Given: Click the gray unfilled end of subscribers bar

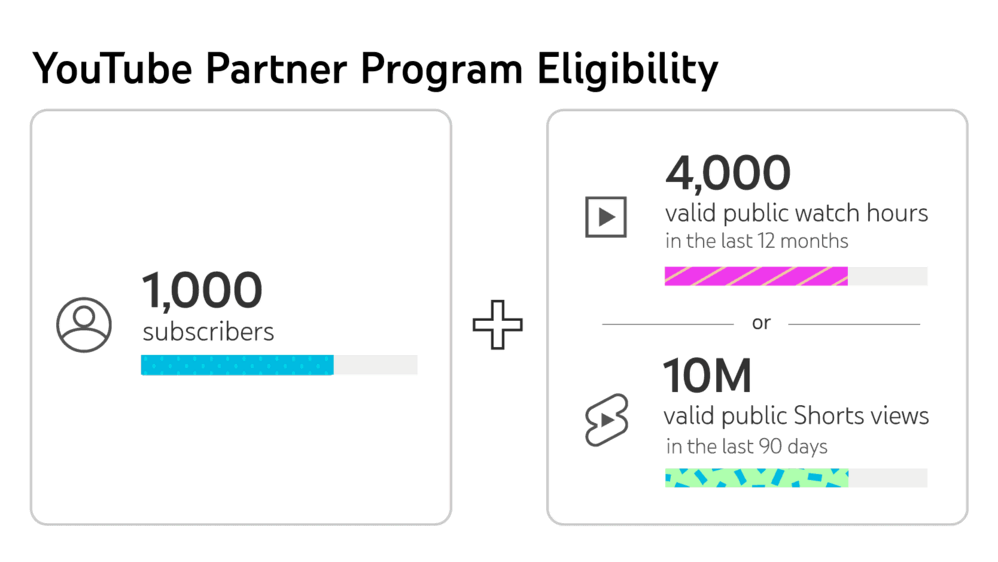Looking at the screenshot, I should coord(375,365).
